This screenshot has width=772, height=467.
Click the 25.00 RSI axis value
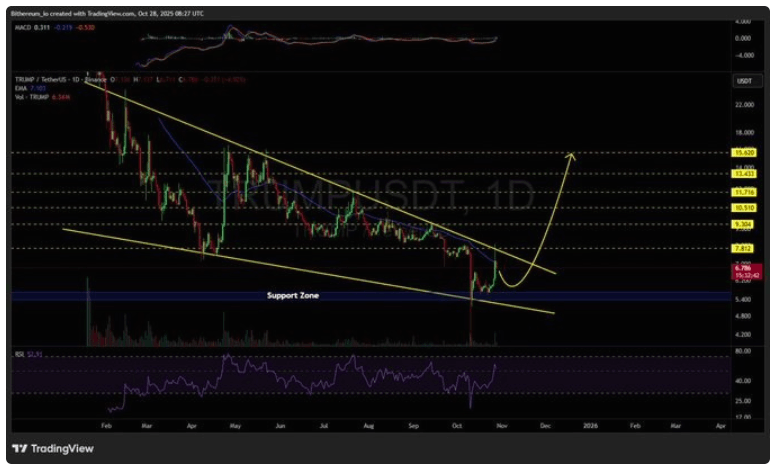744,401
